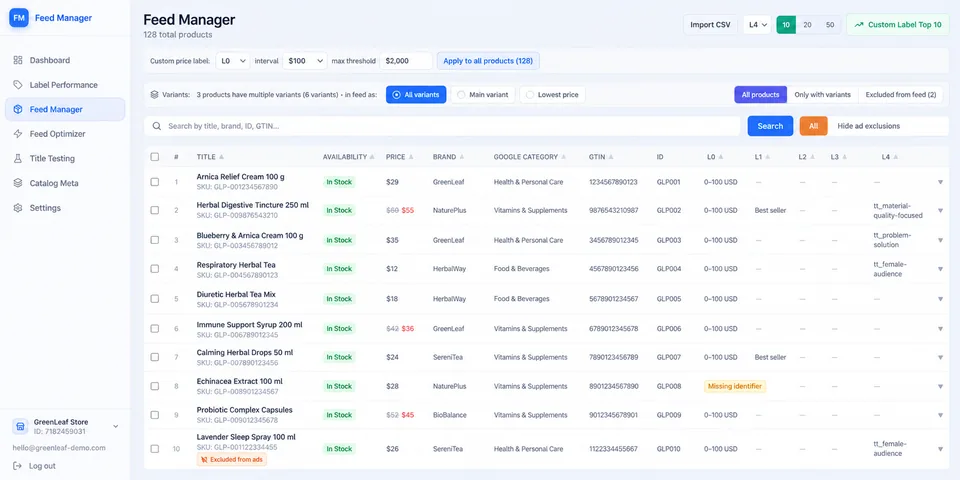Open Label Performance from the sidebar
The width and height of the screenshot is (960, 480).
65,84
